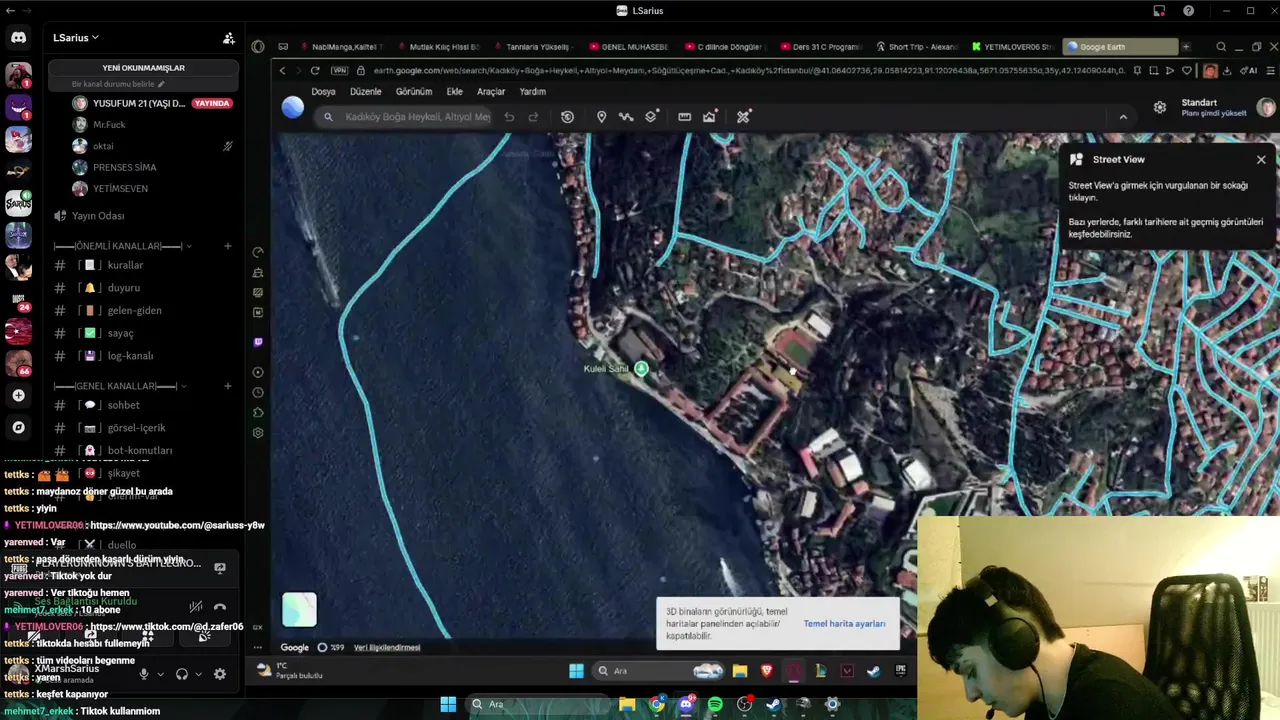Screen dimensions: 1280x720
Task: Click the undo arrow in Earth toolbar
Action: 509,117
